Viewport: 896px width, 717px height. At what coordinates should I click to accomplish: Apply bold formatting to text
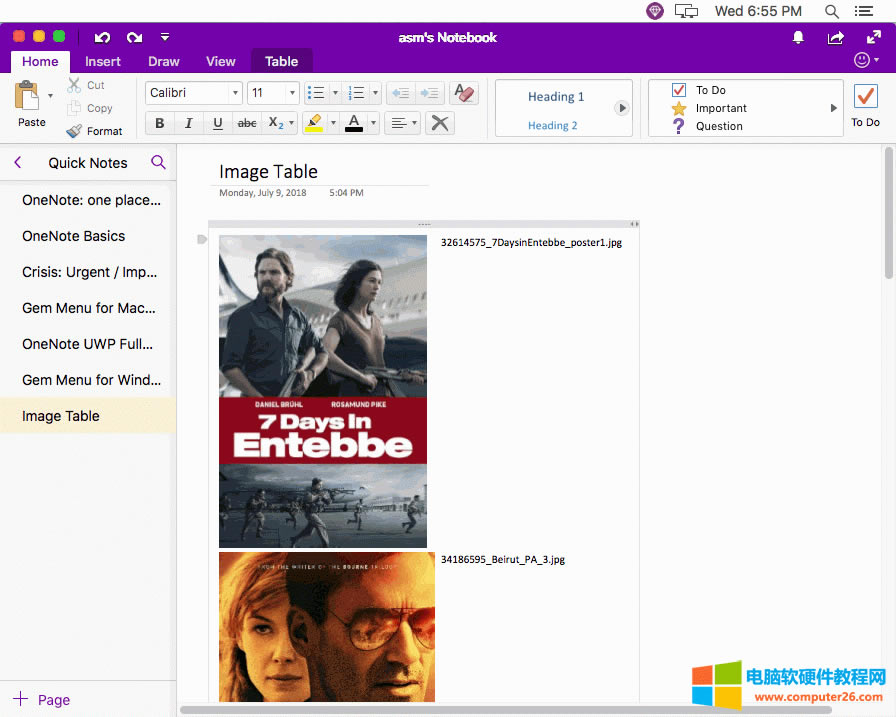(x=159, y=123)
